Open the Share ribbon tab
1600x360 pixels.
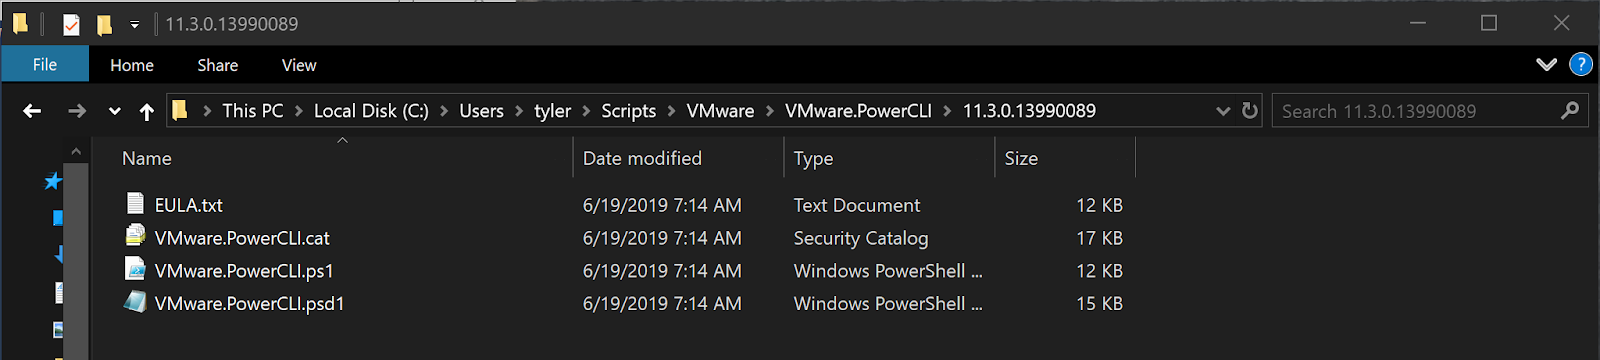217,65
